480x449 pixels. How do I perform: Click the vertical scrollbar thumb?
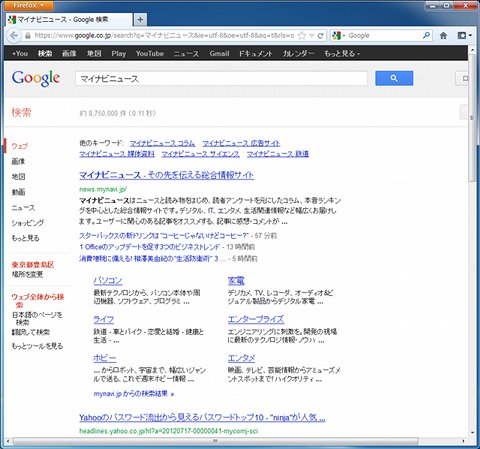tap(472, 118)
